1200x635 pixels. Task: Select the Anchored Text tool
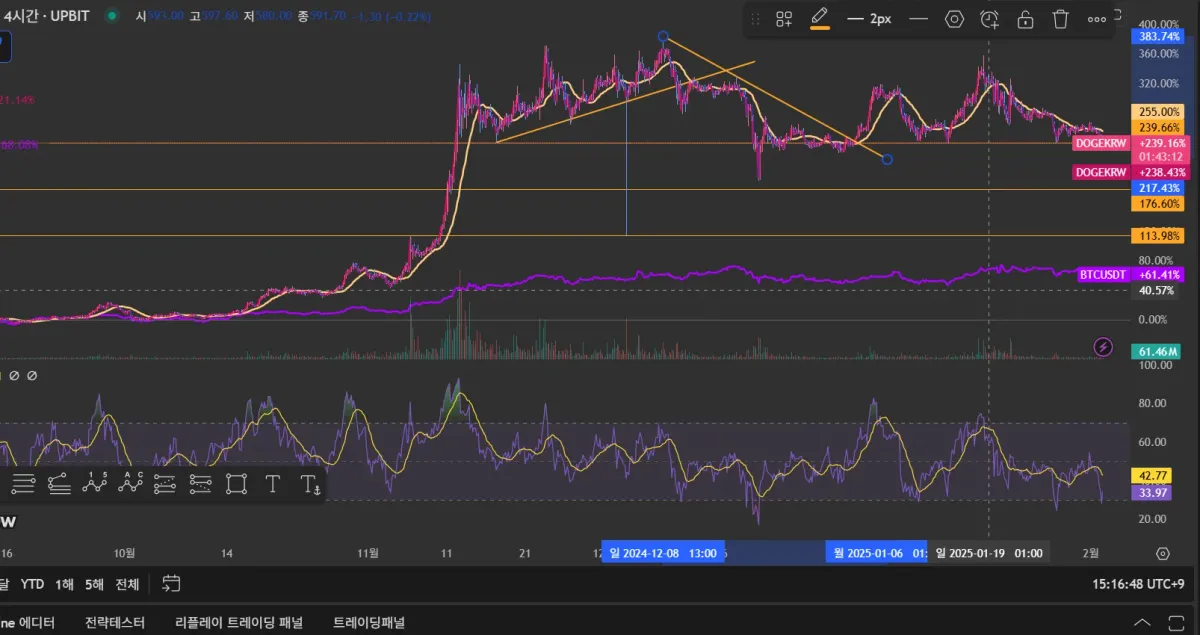pyautogui.click(x=310, y=485)
